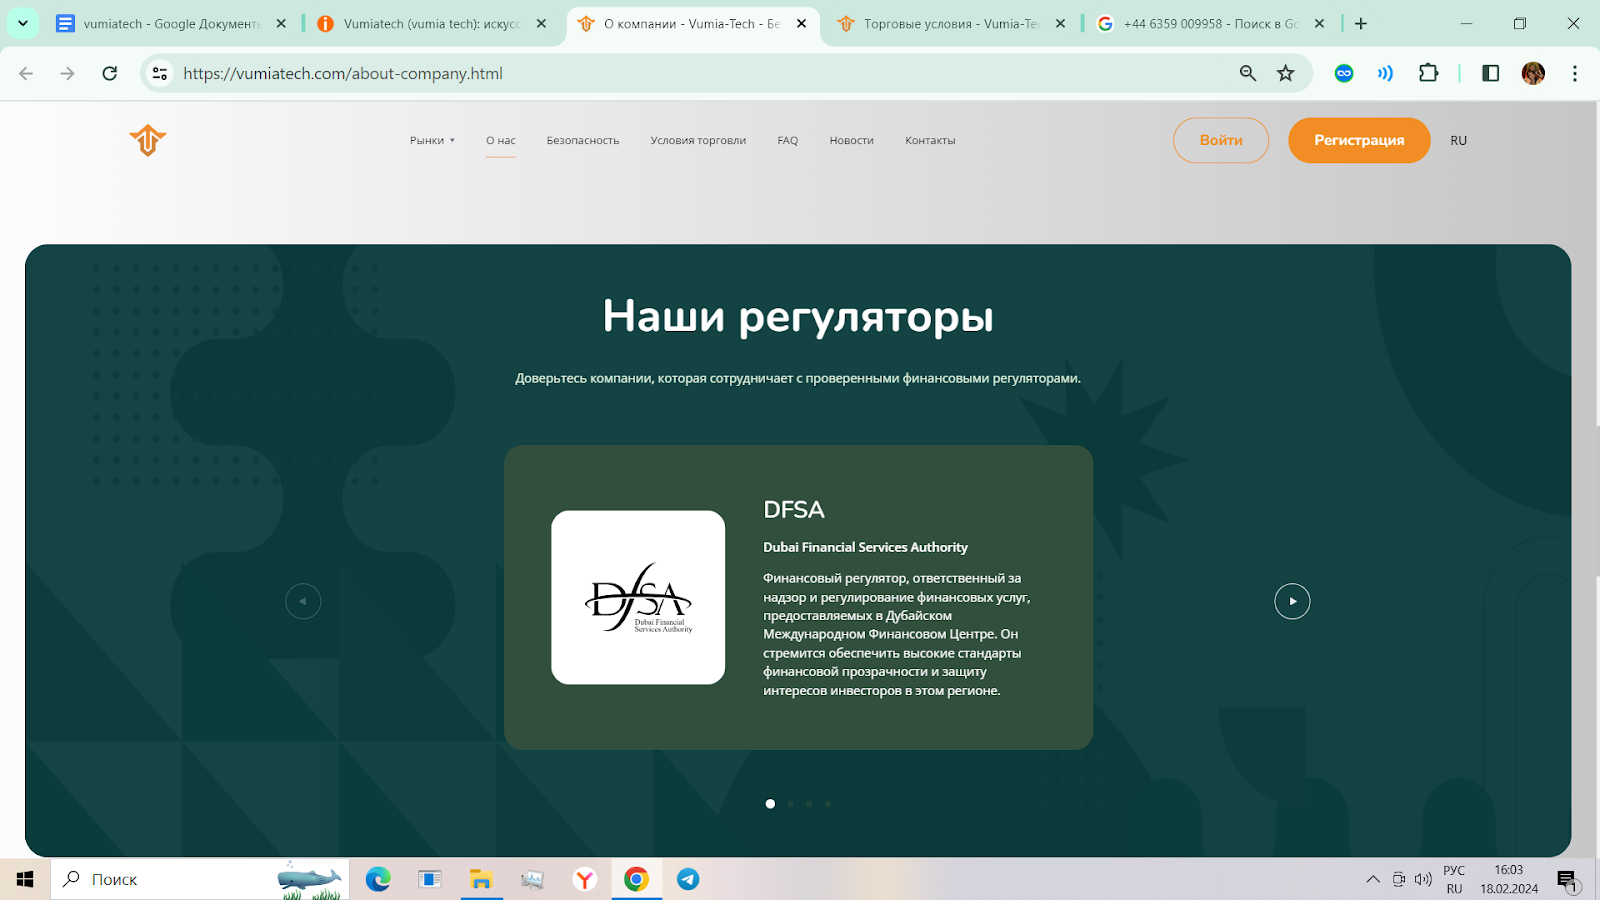Image resolution: width=1600 pixels, height=900 pixels.
Task: Open the FAQ page
Action: [x=788, y=140]
